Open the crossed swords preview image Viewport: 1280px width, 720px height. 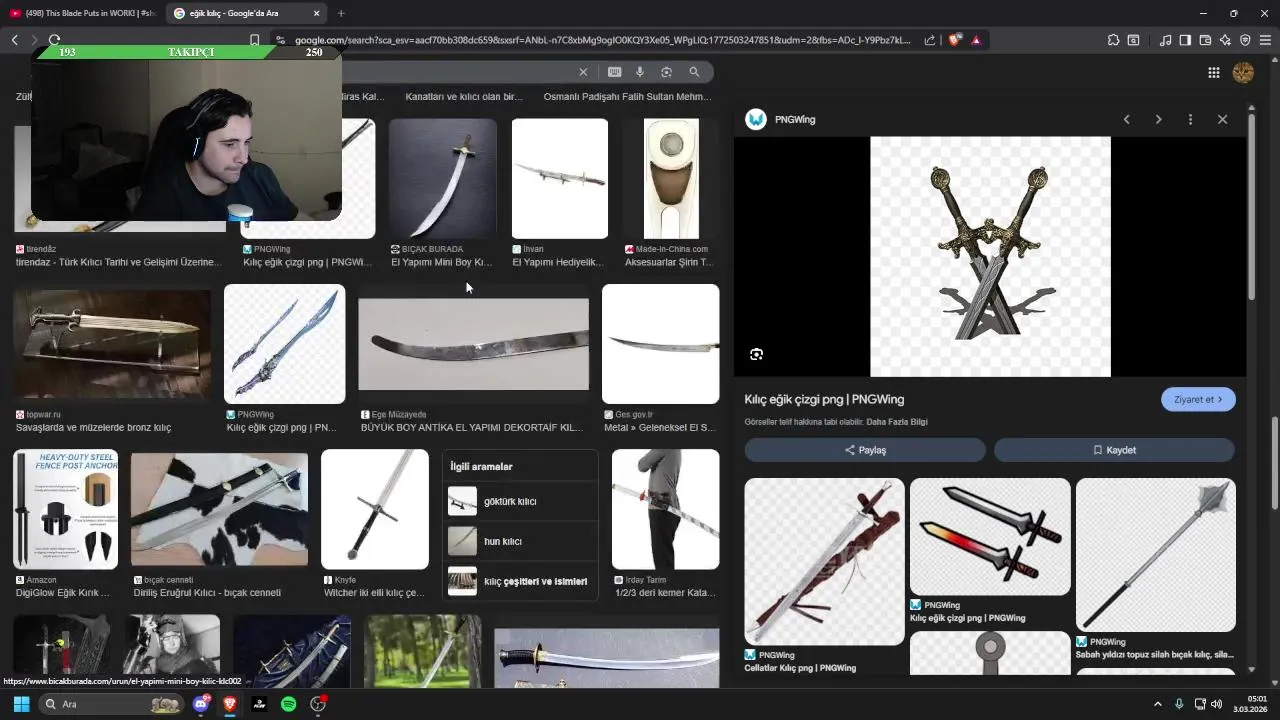click(x=990, y=257)
